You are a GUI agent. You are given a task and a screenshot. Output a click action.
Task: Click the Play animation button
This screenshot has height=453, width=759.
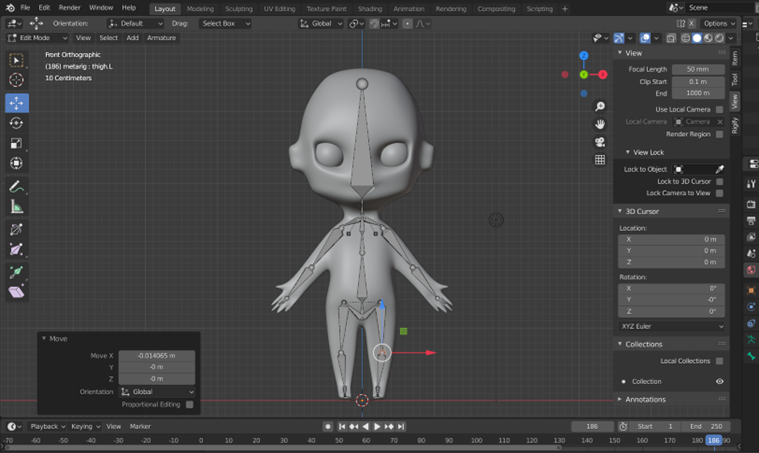pos(377,426)
